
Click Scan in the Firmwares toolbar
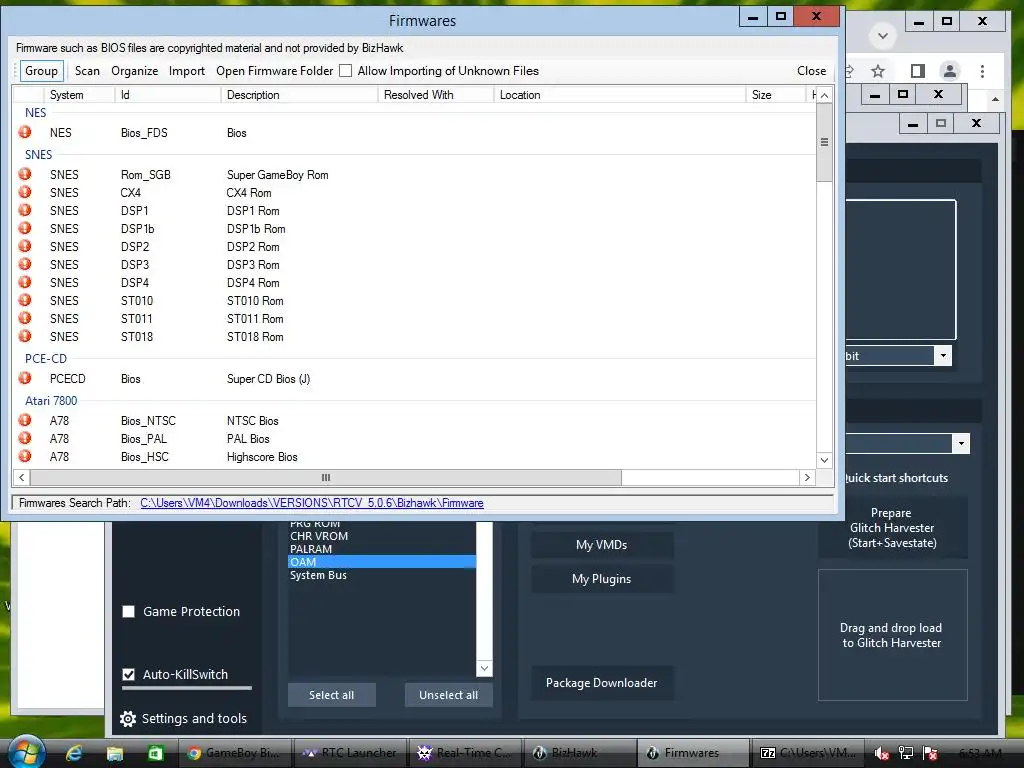click(x=87, y=71)
